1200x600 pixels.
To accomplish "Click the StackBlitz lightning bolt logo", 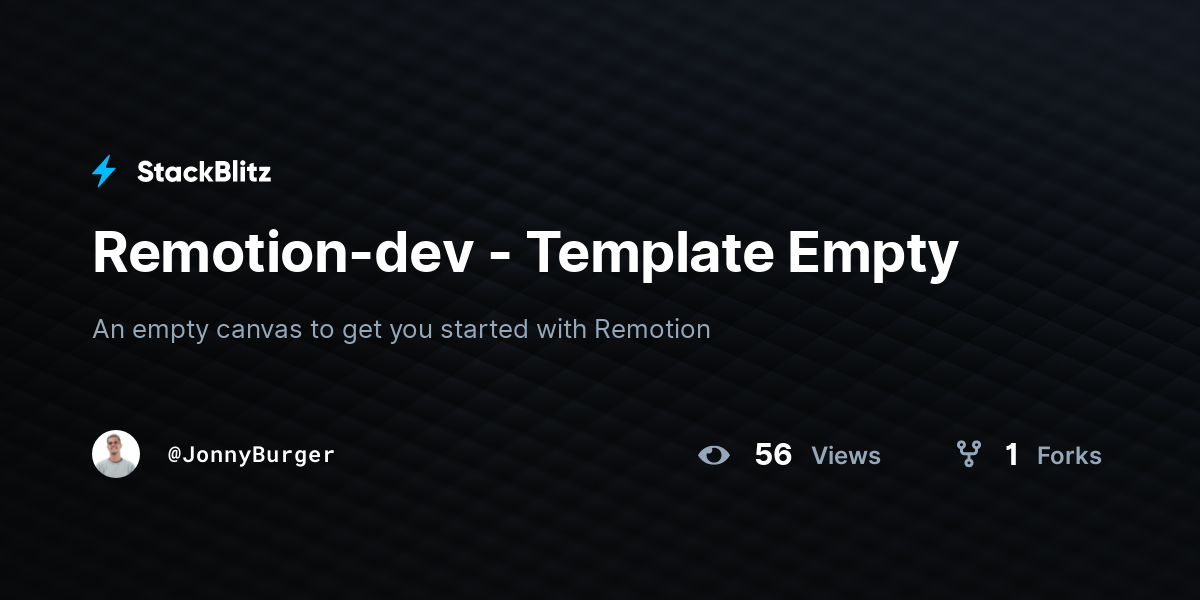I will [x=104, y=172].
